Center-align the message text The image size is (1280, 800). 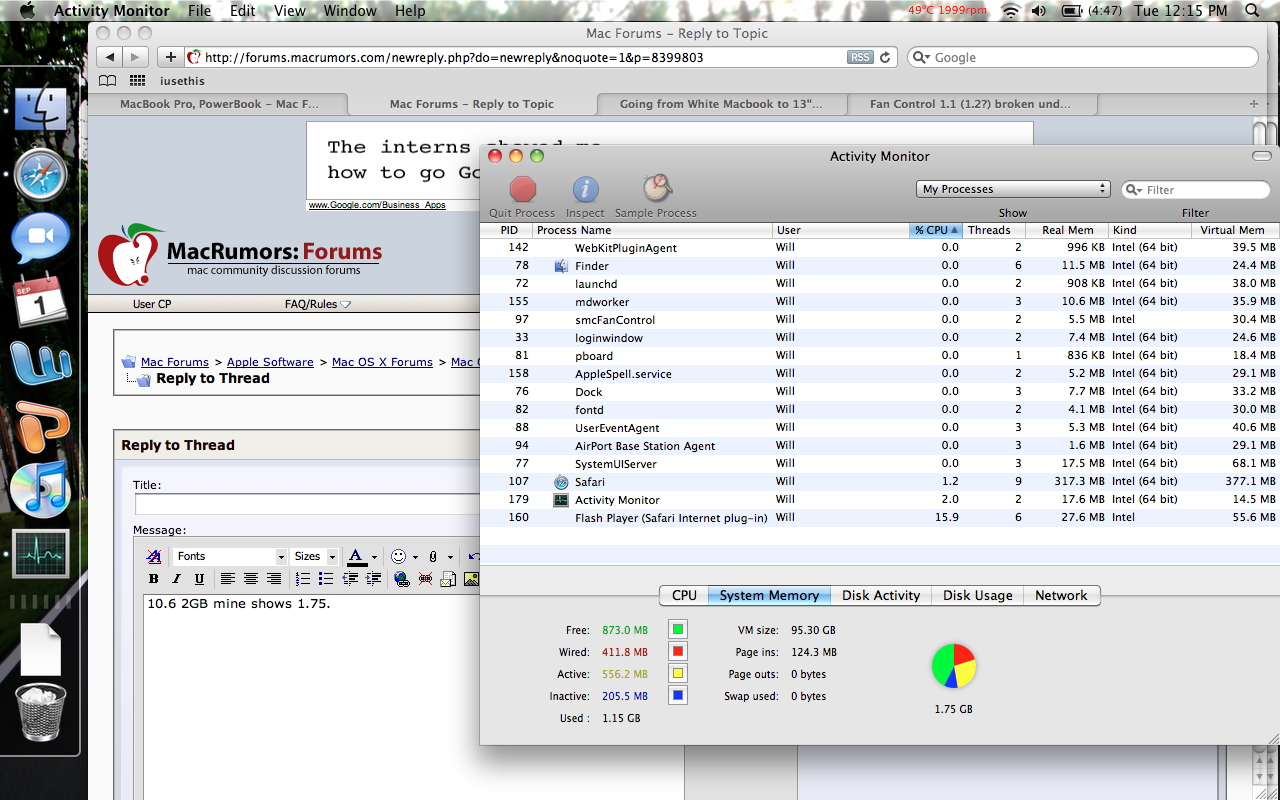pyautogui.click(x=251, y=579)
